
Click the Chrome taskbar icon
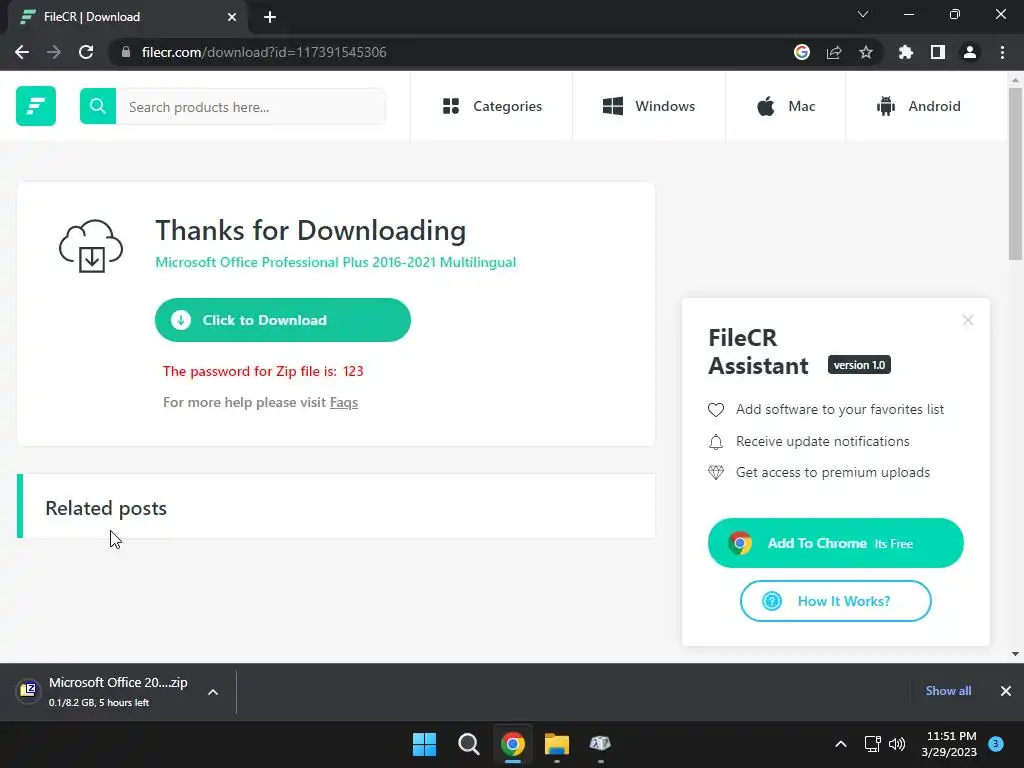tap(513, 744)
